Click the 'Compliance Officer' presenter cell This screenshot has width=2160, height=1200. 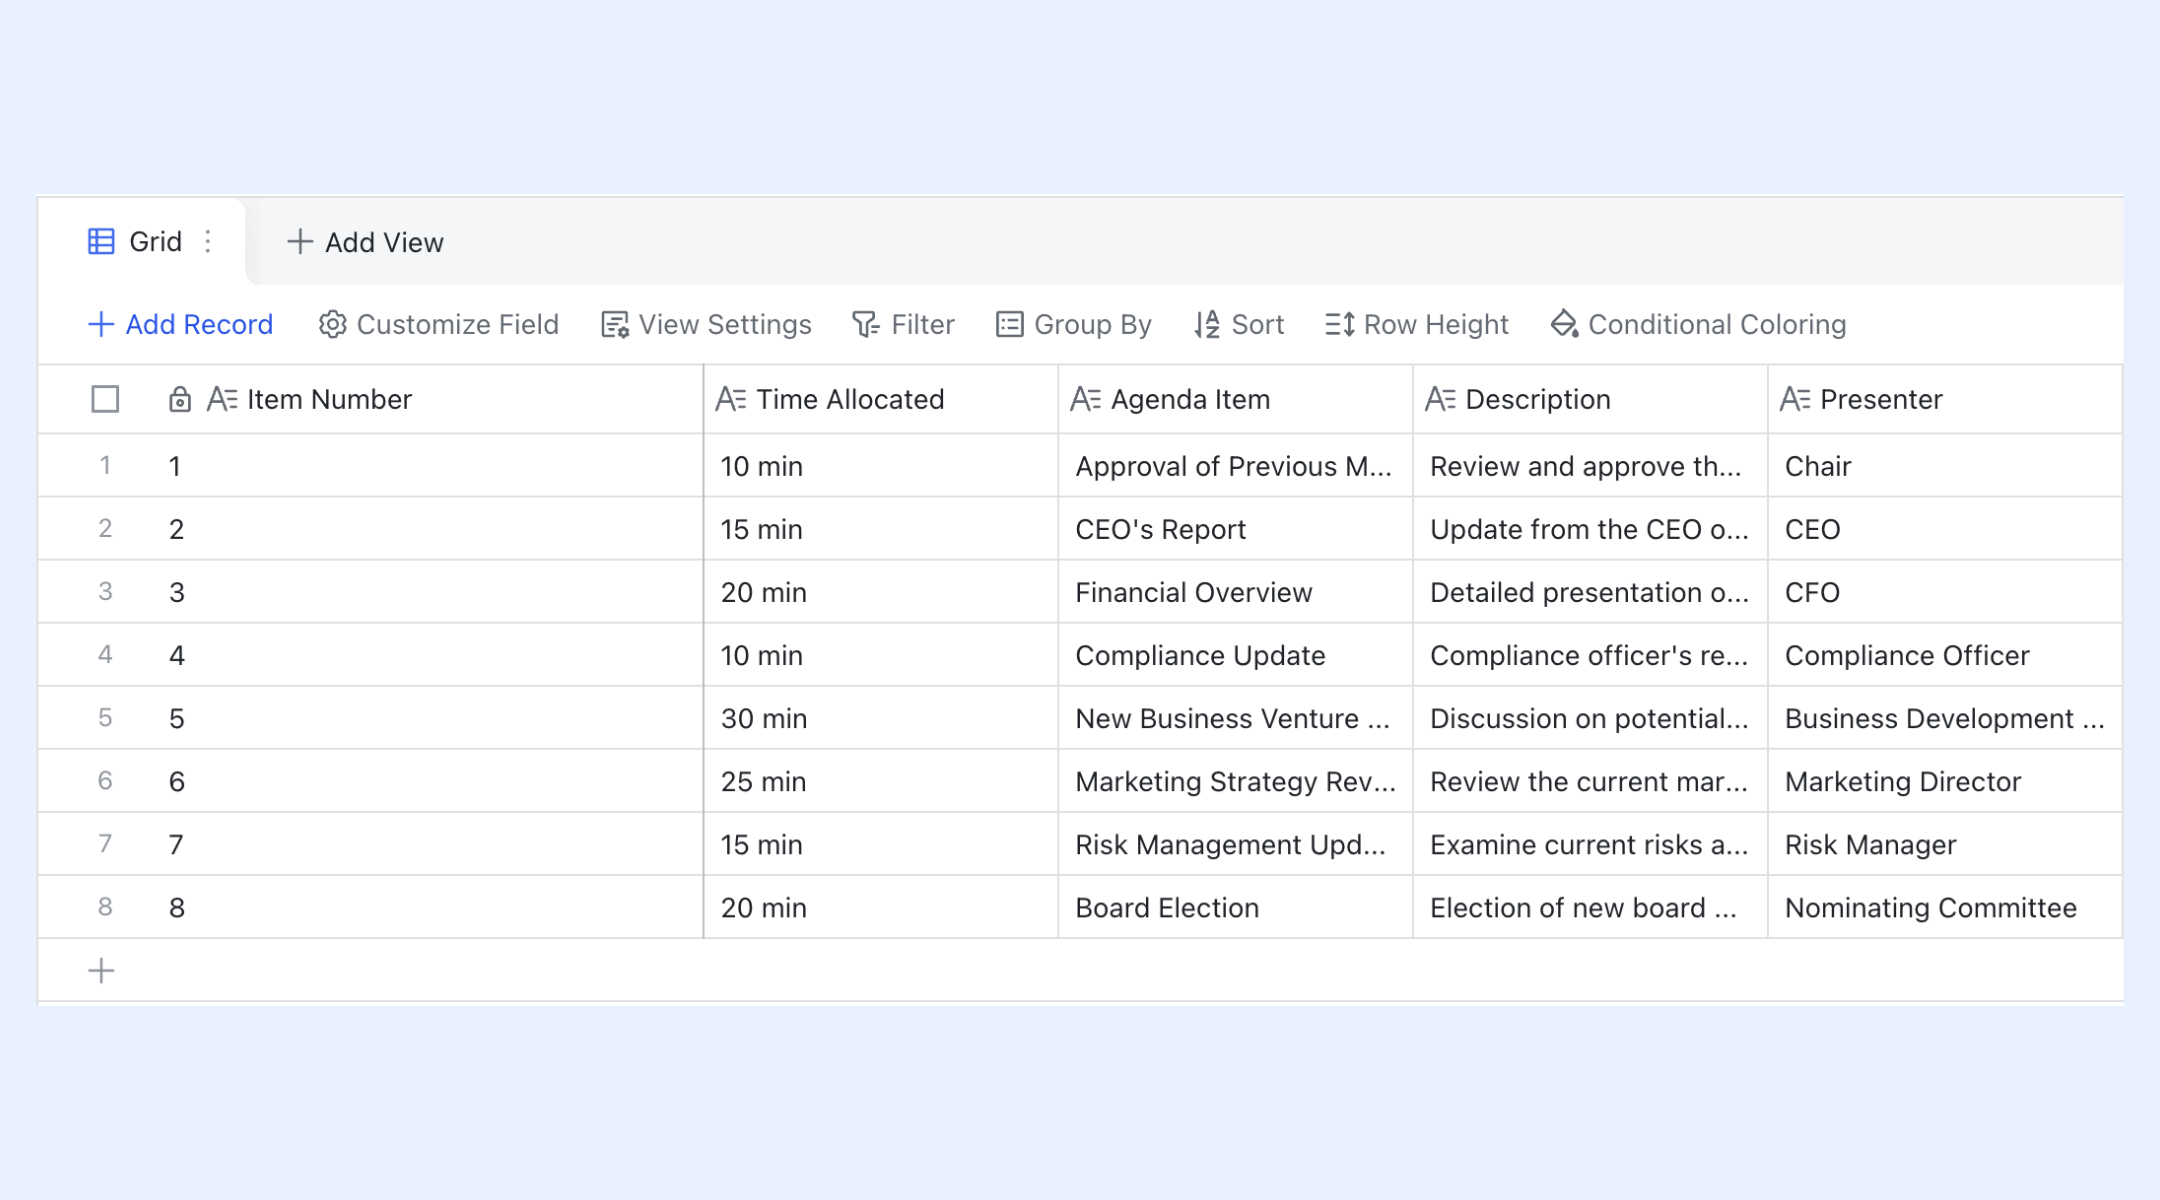pyautogui.click(x=1945, y=655)
